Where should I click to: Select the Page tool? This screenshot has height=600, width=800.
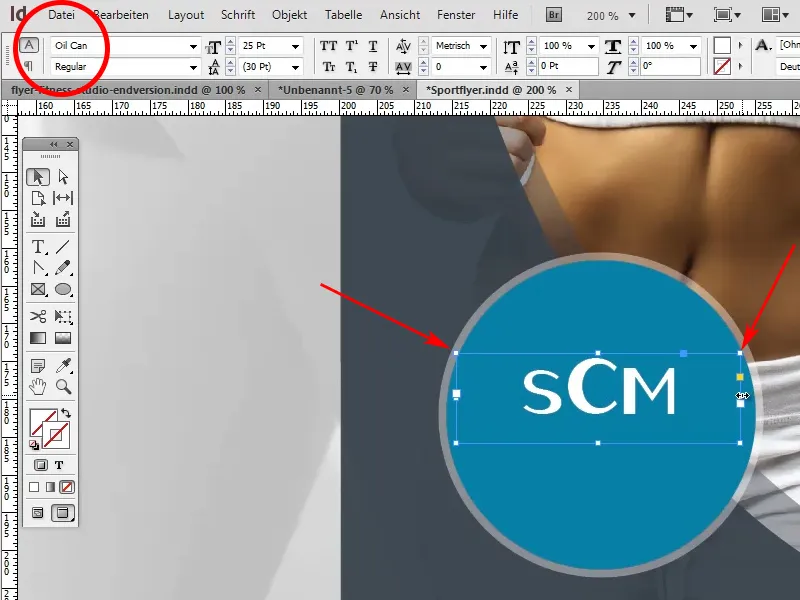[38, 198]
